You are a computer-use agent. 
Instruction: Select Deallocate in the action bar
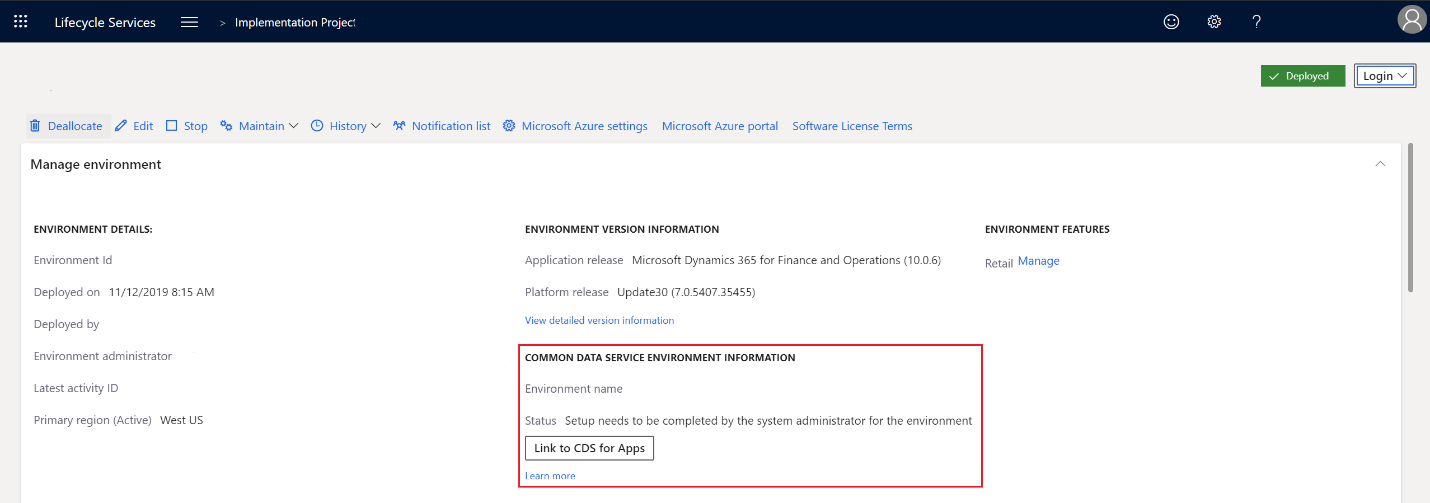(66, 126)
